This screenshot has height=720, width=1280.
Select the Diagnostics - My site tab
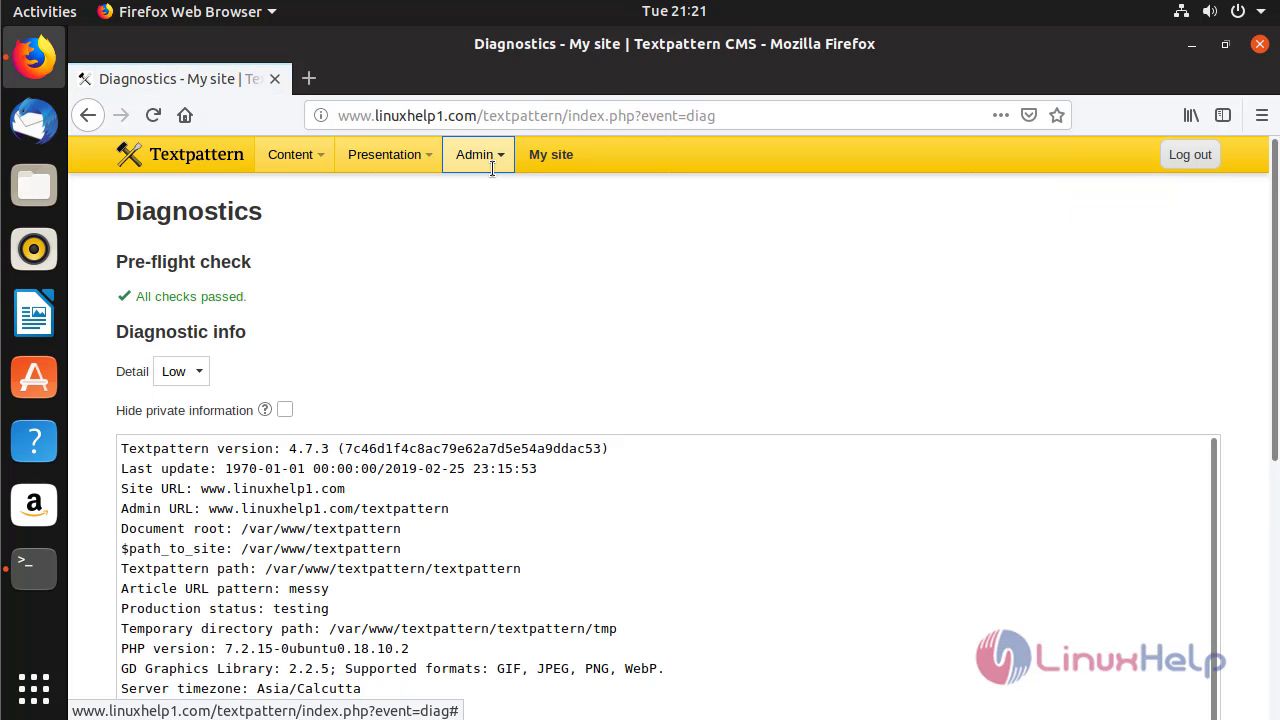pyautogui.click(x=180, y=78)
